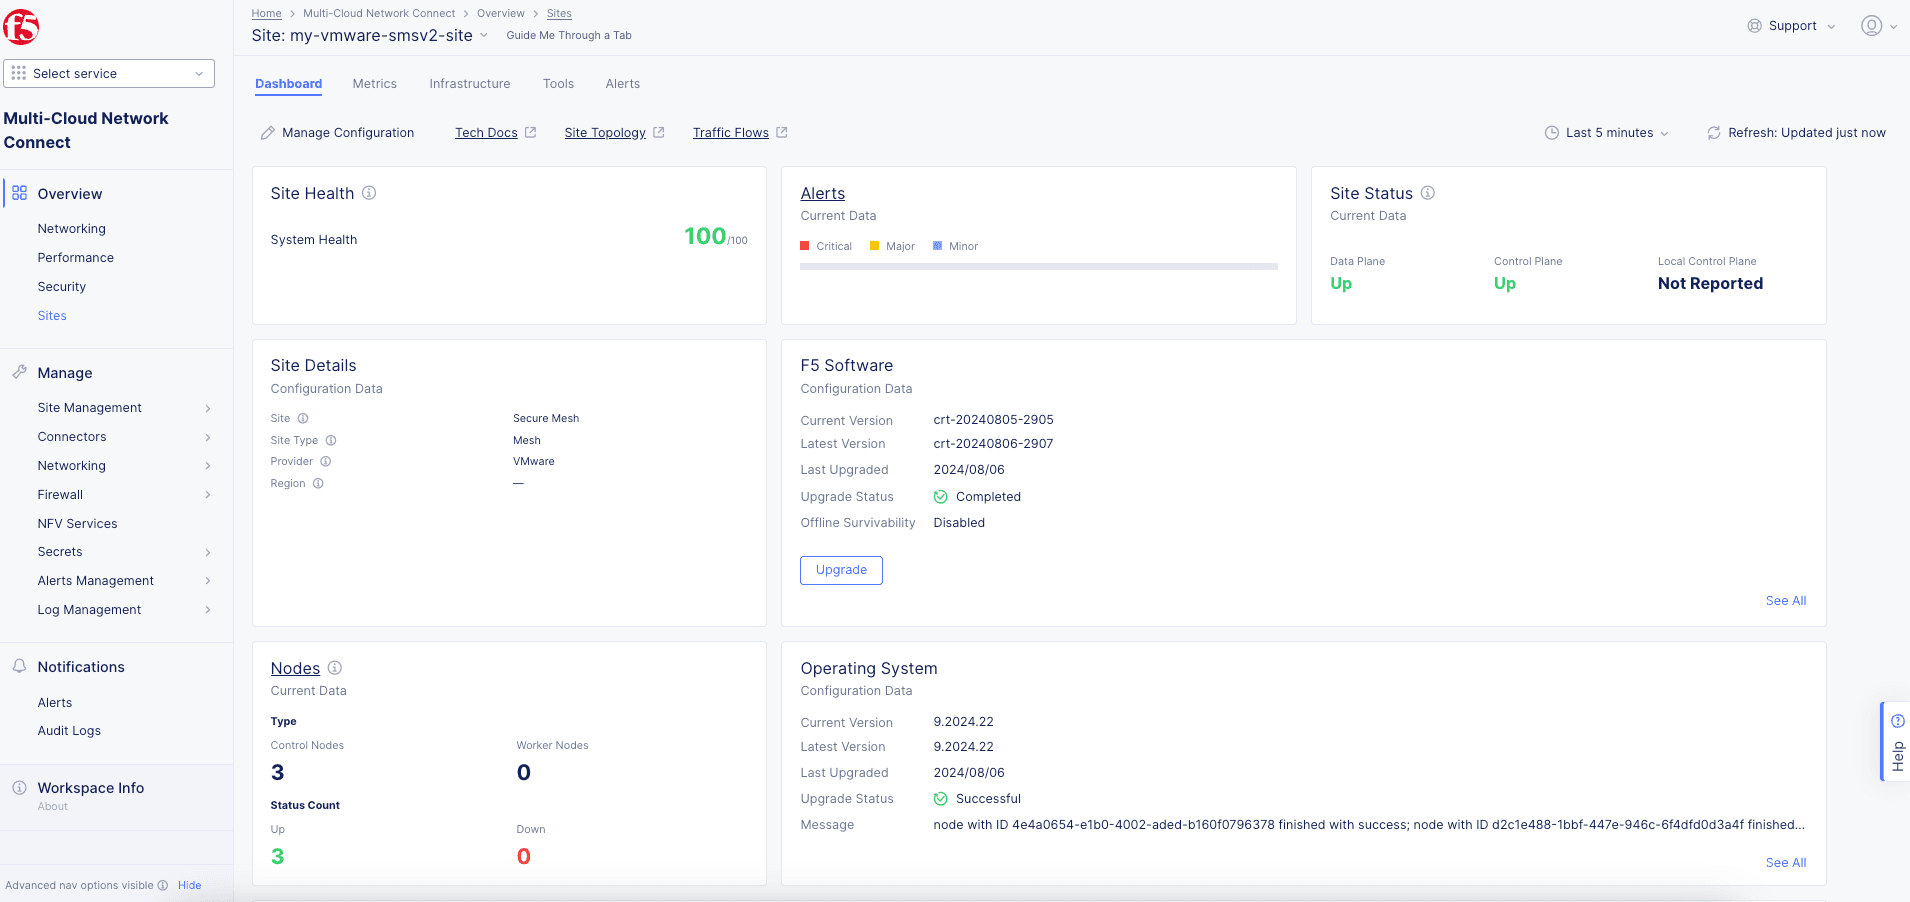1910x902 pixels.
Task: Switch to the Tools tab
Action: 558,84
